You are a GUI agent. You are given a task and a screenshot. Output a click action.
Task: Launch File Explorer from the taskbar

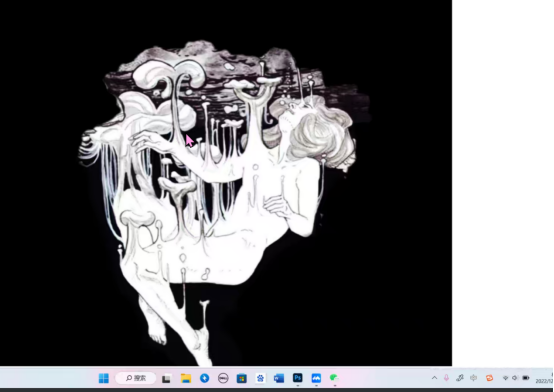(x=186, y=379)
